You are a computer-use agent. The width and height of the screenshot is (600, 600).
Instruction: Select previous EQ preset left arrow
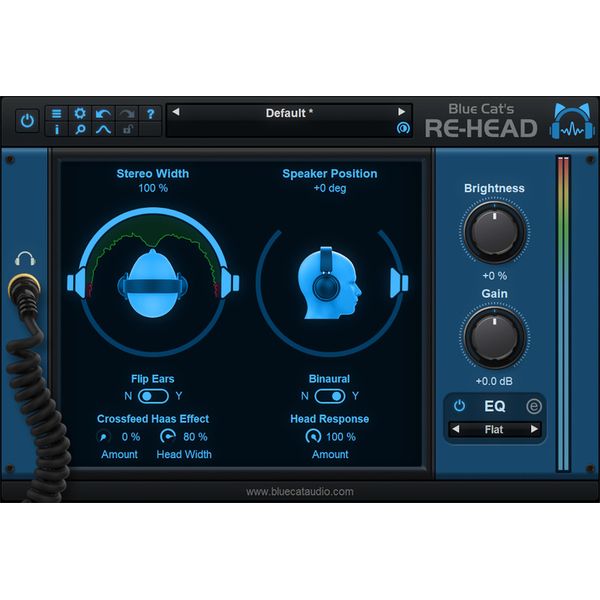(x=455, y=429)
